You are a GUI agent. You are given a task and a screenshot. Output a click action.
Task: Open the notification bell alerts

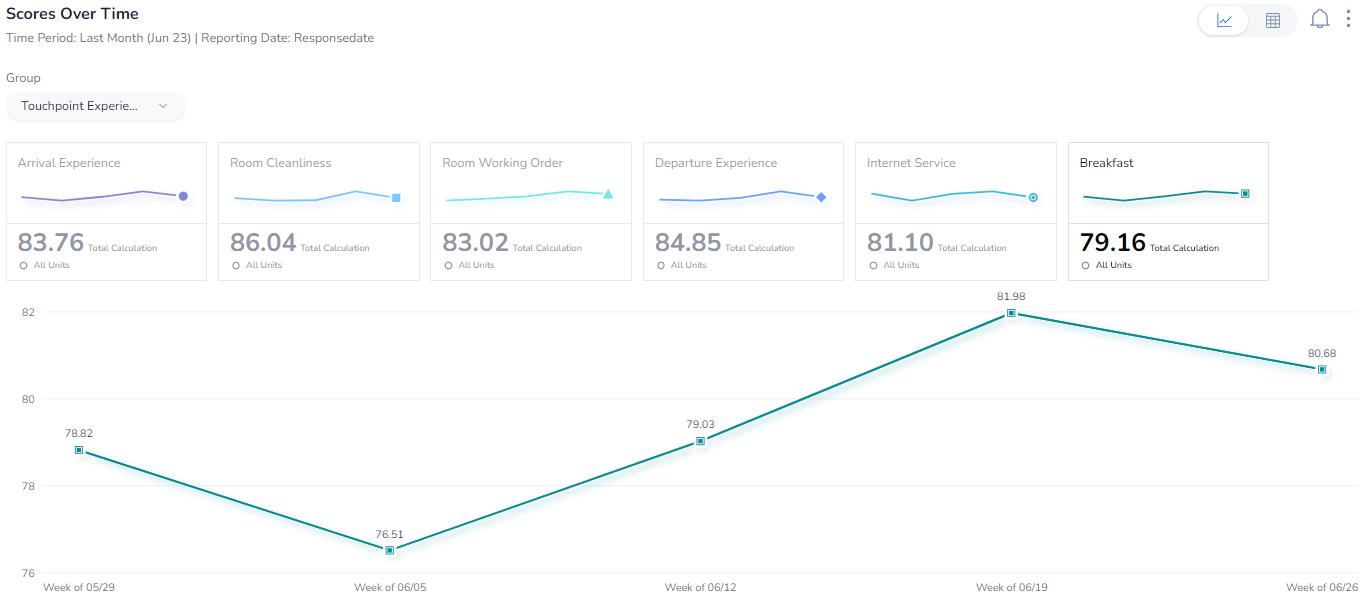tap(1320, 19)
